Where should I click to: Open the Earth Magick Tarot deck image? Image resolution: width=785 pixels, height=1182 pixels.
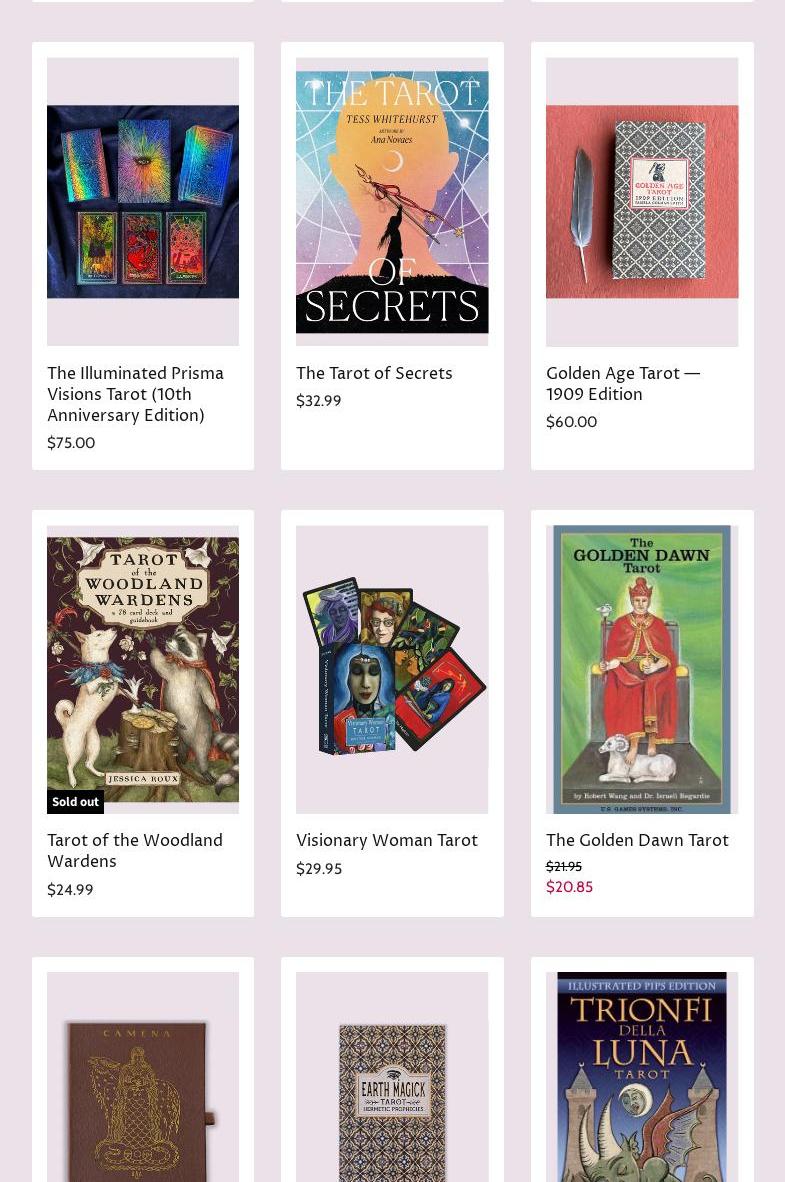click(x=392, y=1077)
